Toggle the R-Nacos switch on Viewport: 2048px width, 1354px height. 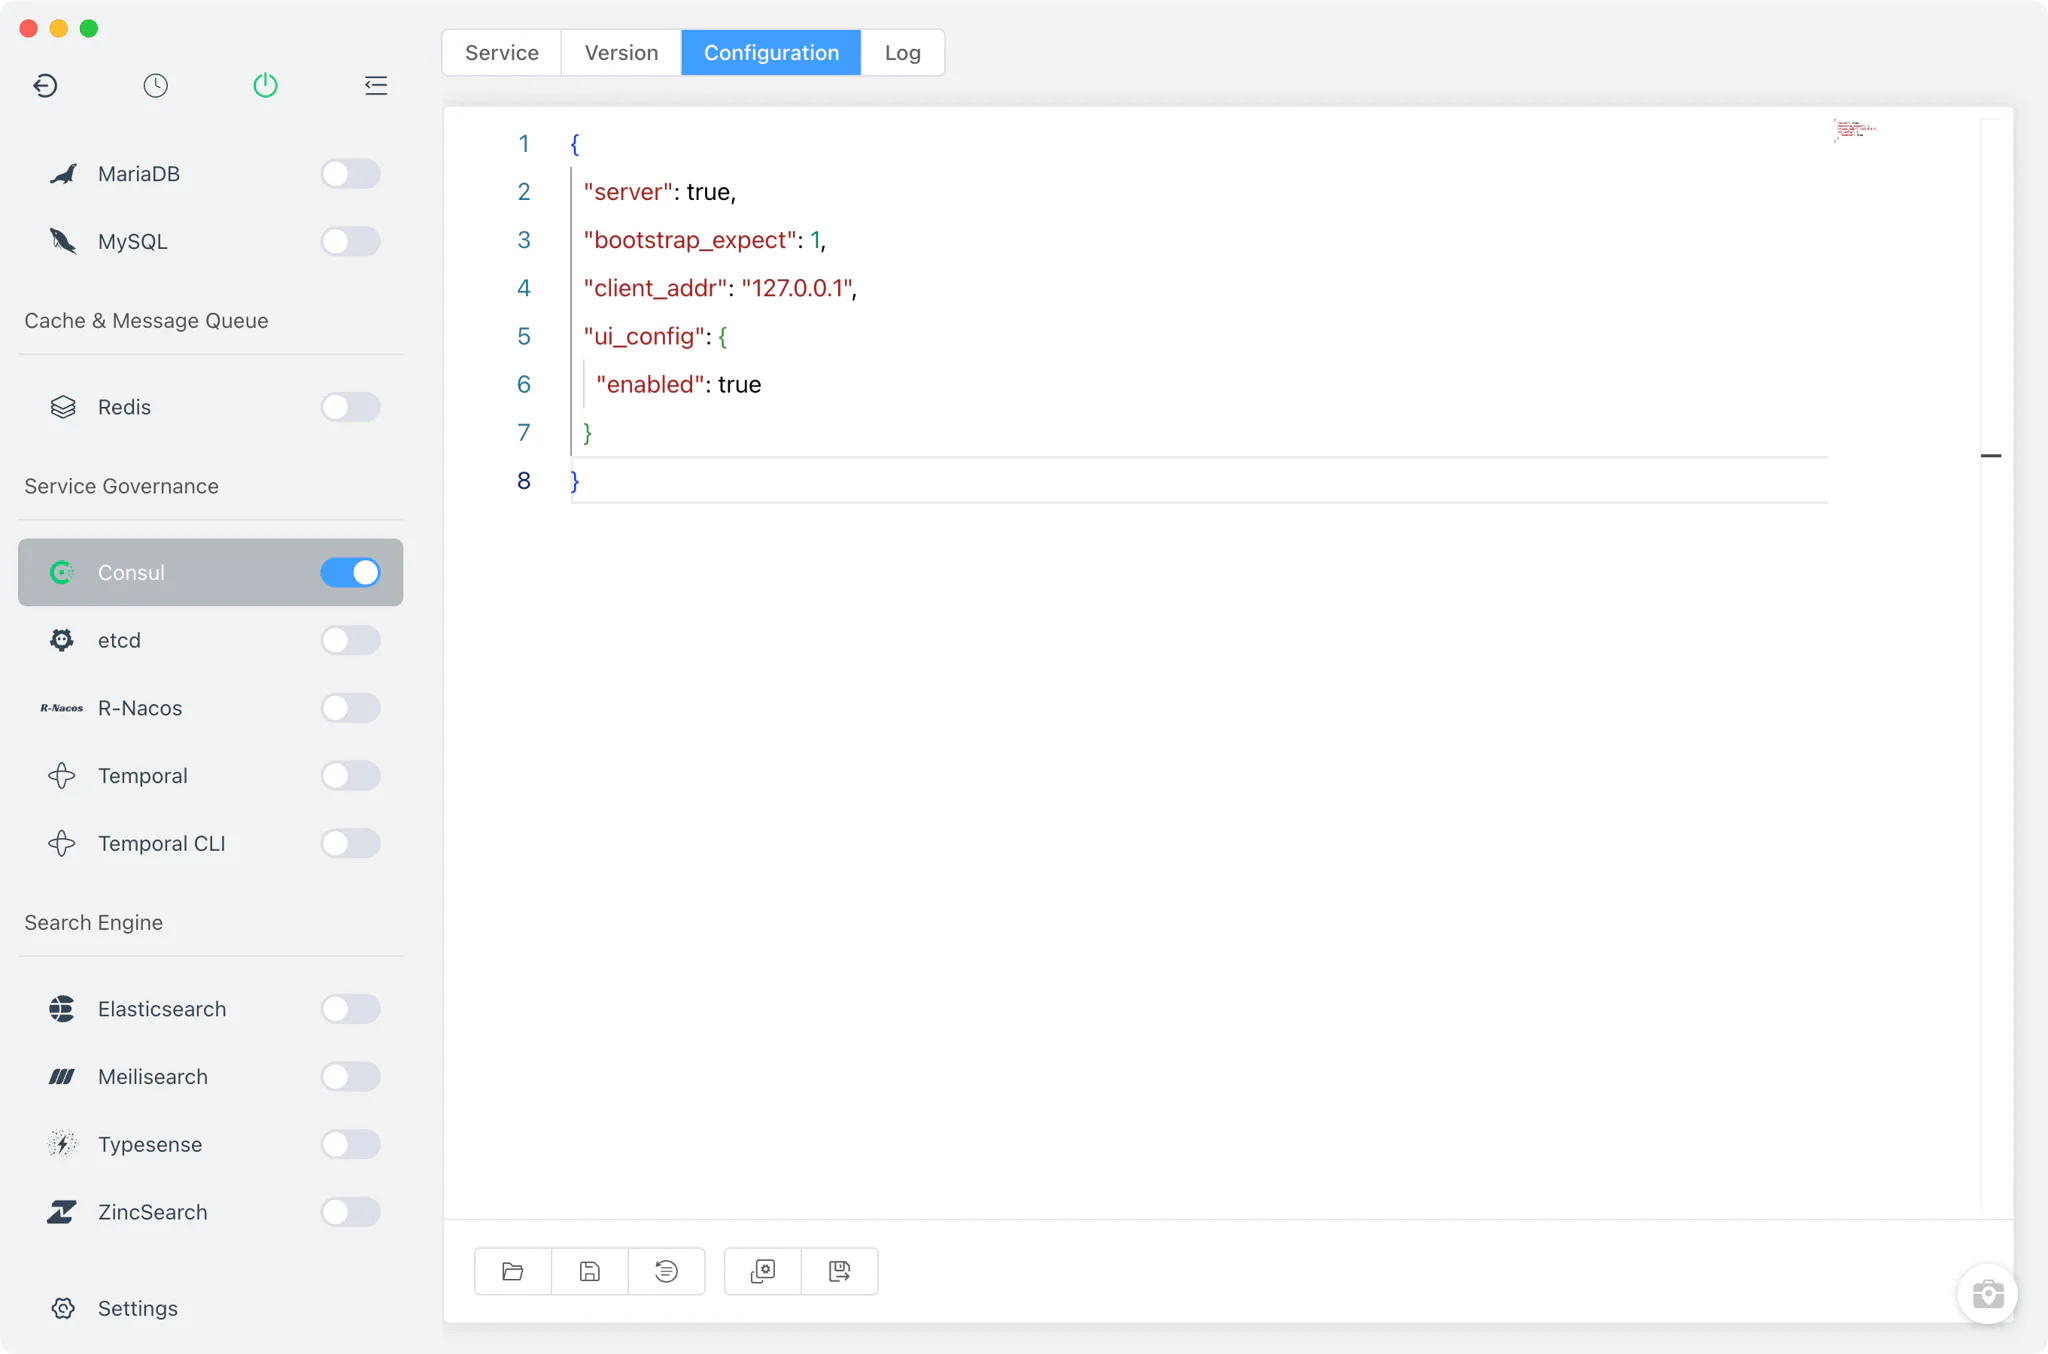pyautogui.click(x=350, y=708)
